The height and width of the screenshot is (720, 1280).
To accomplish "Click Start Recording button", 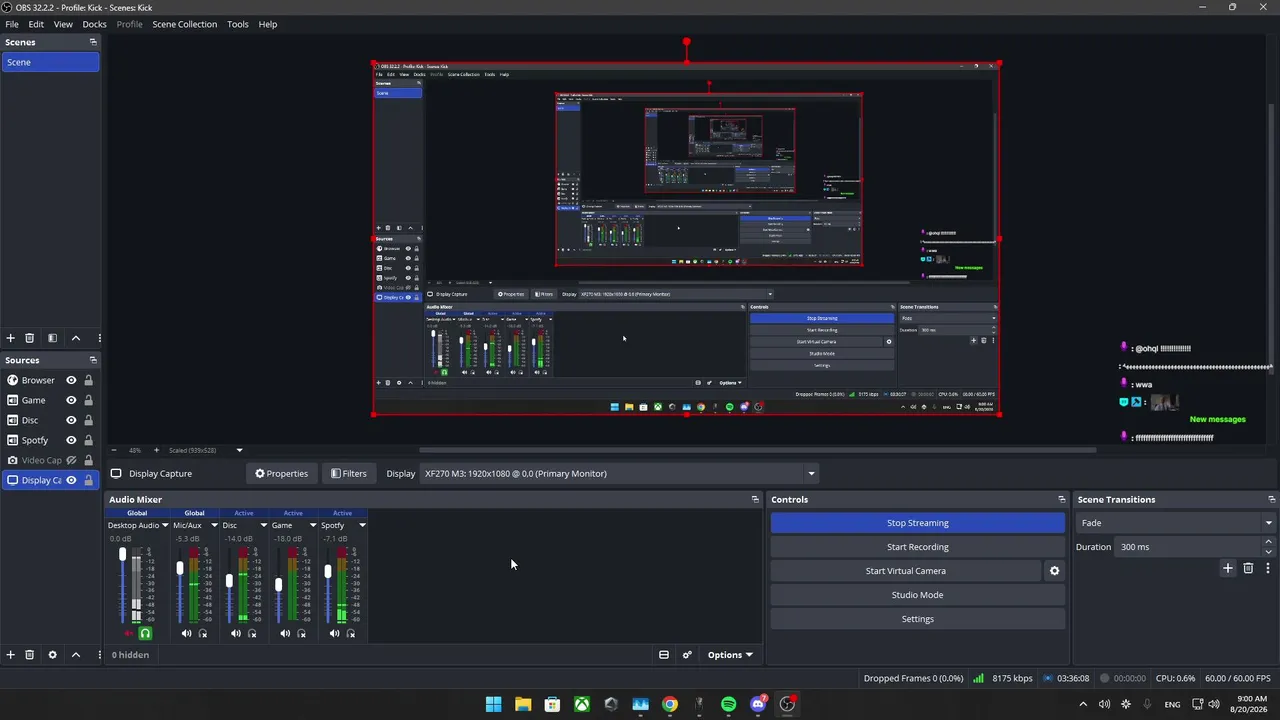I will pyautogui.click(x=918, y=547).
